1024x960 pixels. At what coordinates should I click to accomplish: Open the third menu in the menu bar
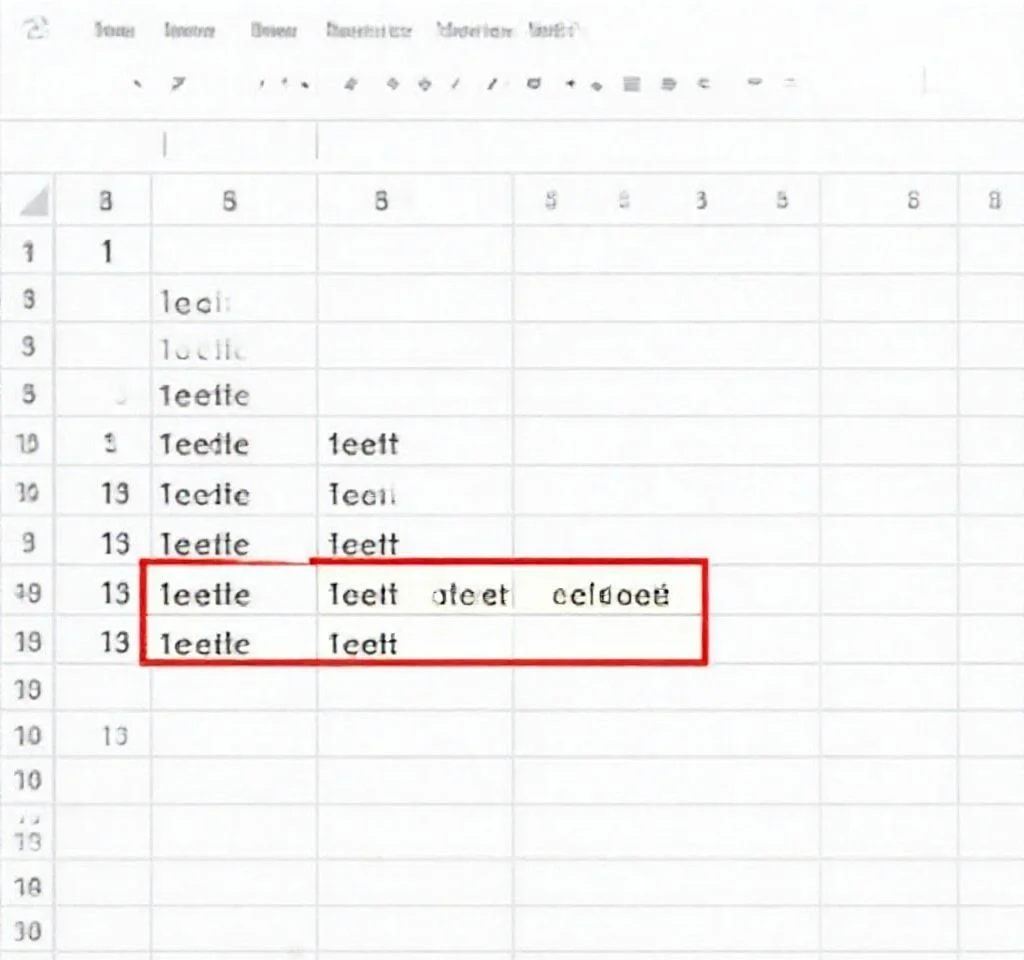273,31
